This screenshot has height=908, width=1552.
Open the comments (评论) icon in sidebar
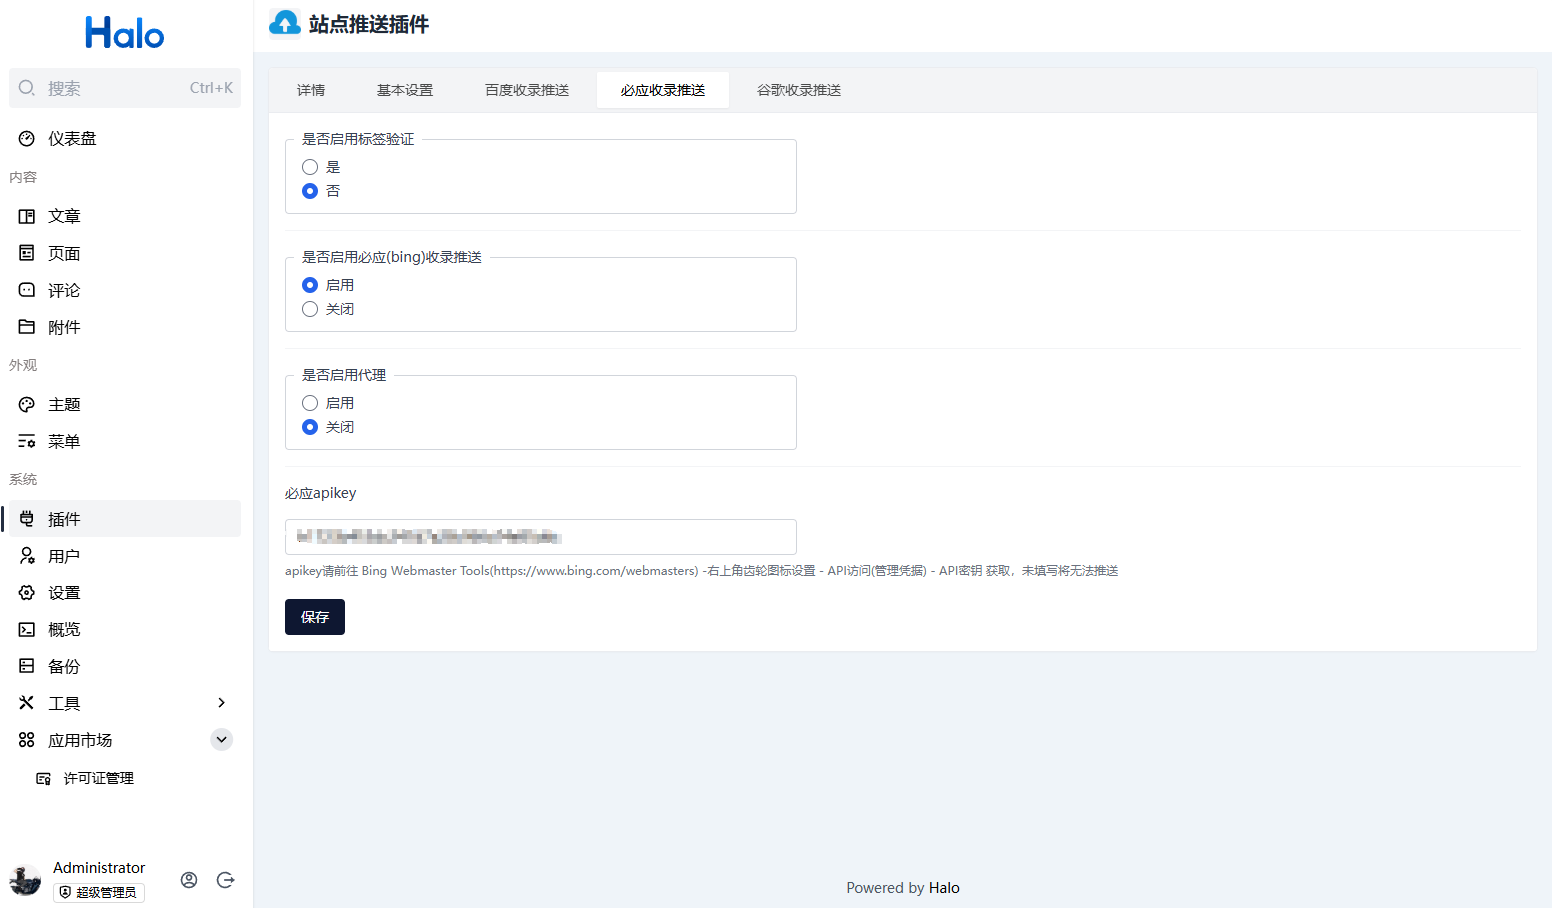point(27,290)
